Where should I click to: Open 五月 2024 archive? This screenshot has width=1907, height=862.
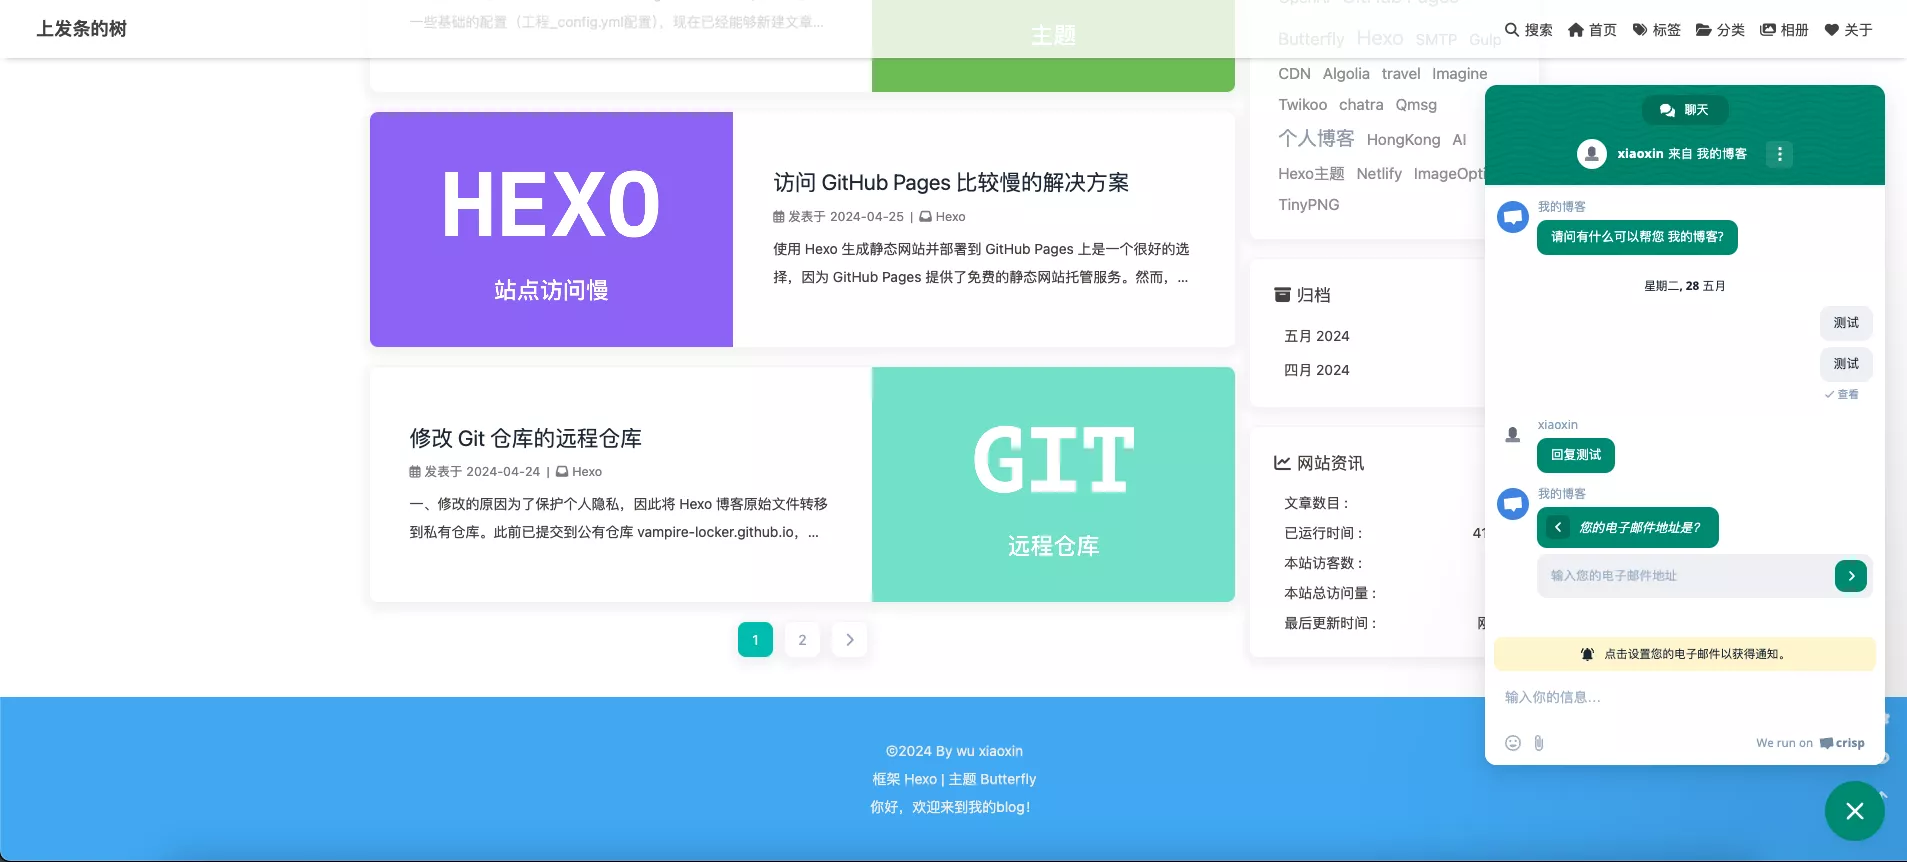pos(1316,336)
